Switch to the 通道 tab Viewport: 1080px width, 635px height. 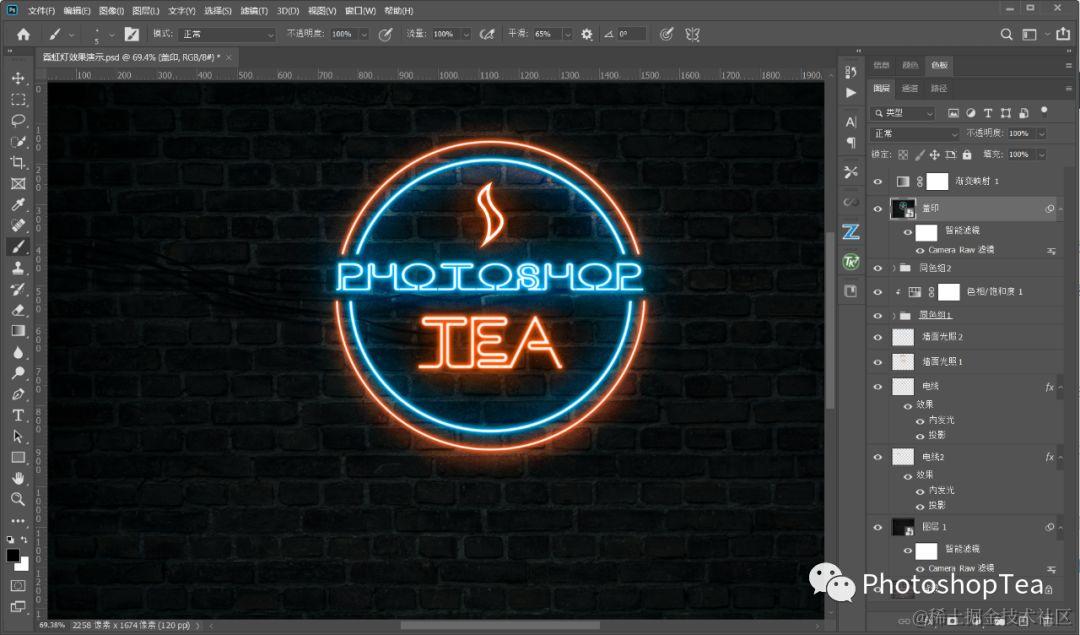(x=910, y=88)
